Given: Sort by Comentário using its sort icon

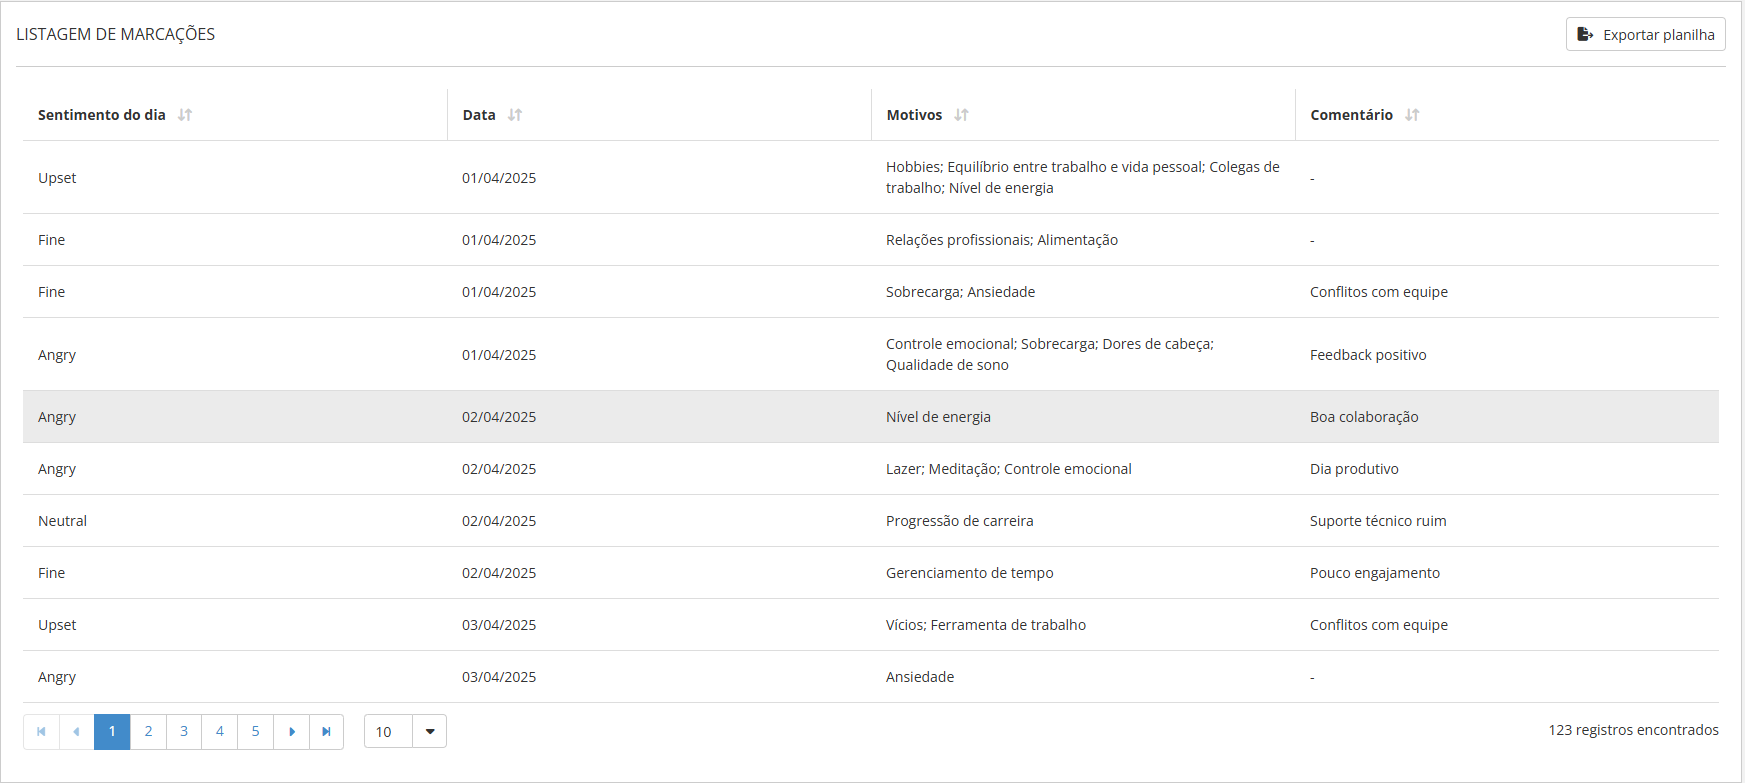Looking at the screenshot, I should 1412,115.
